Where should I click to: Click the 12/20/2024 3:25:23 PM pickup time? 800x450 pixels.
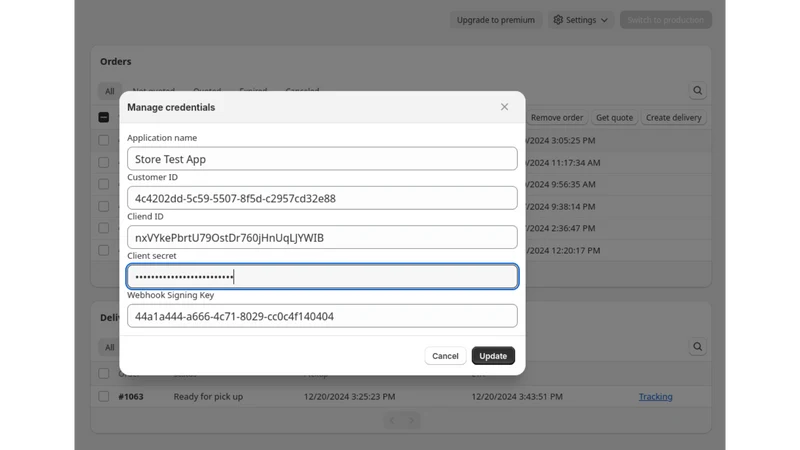click(x=349, y=396)
